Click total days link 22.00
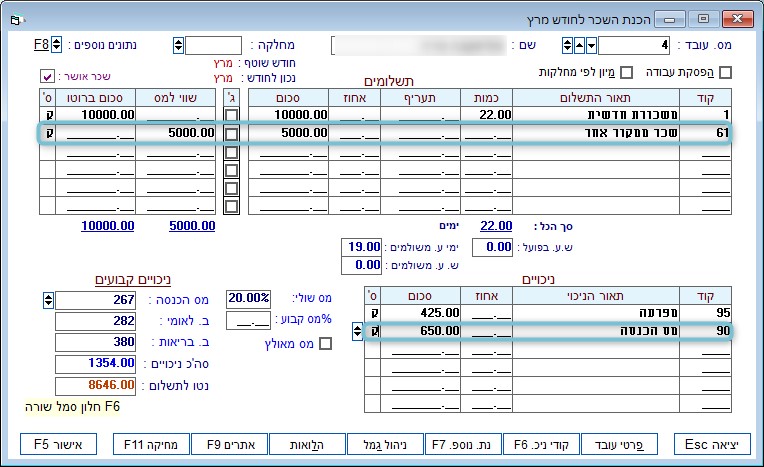 pyautogui.click(x=496, y=226)
